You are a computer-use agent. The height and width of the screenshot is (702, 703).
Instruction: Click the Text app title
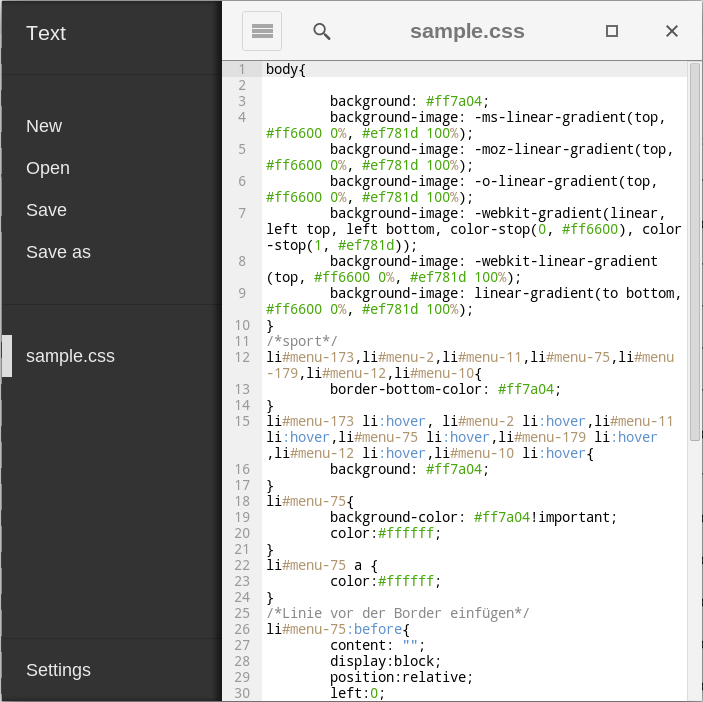click(x=46, y=33)
